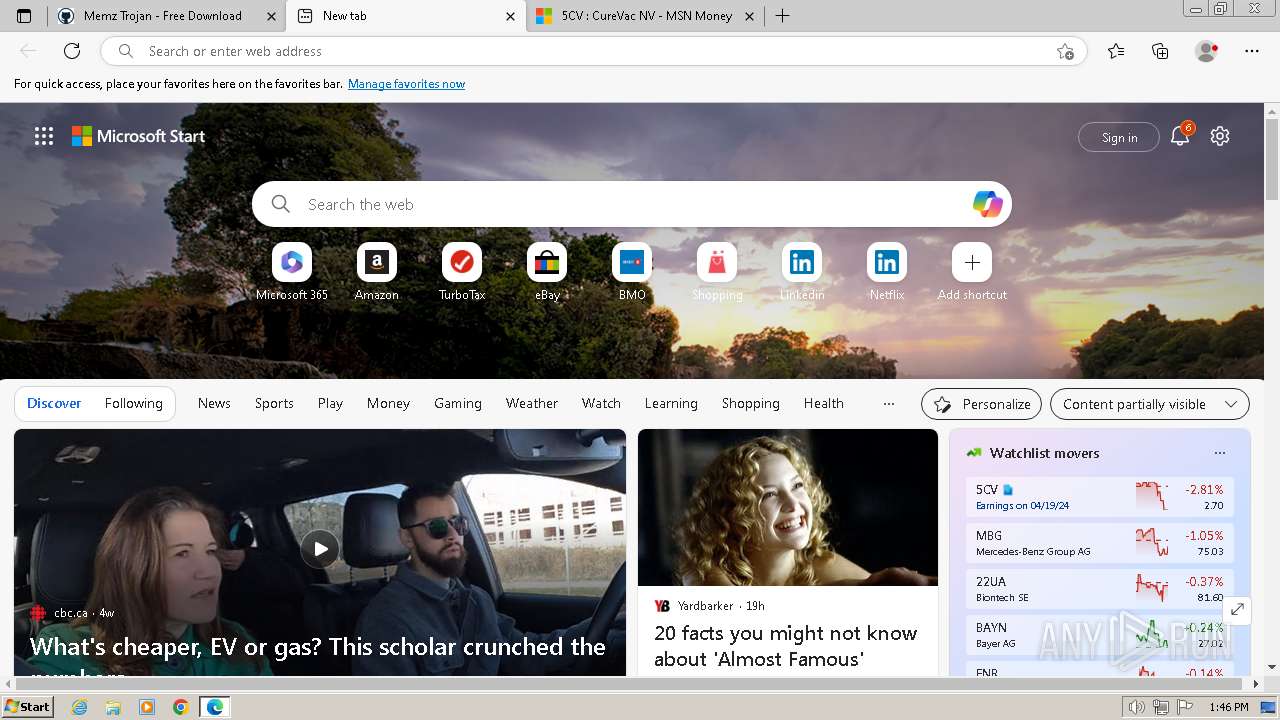Image resolution: width=1280 pixels, height=720 pixels.
Task: Close the New tab tab
Action: (510, 16)
